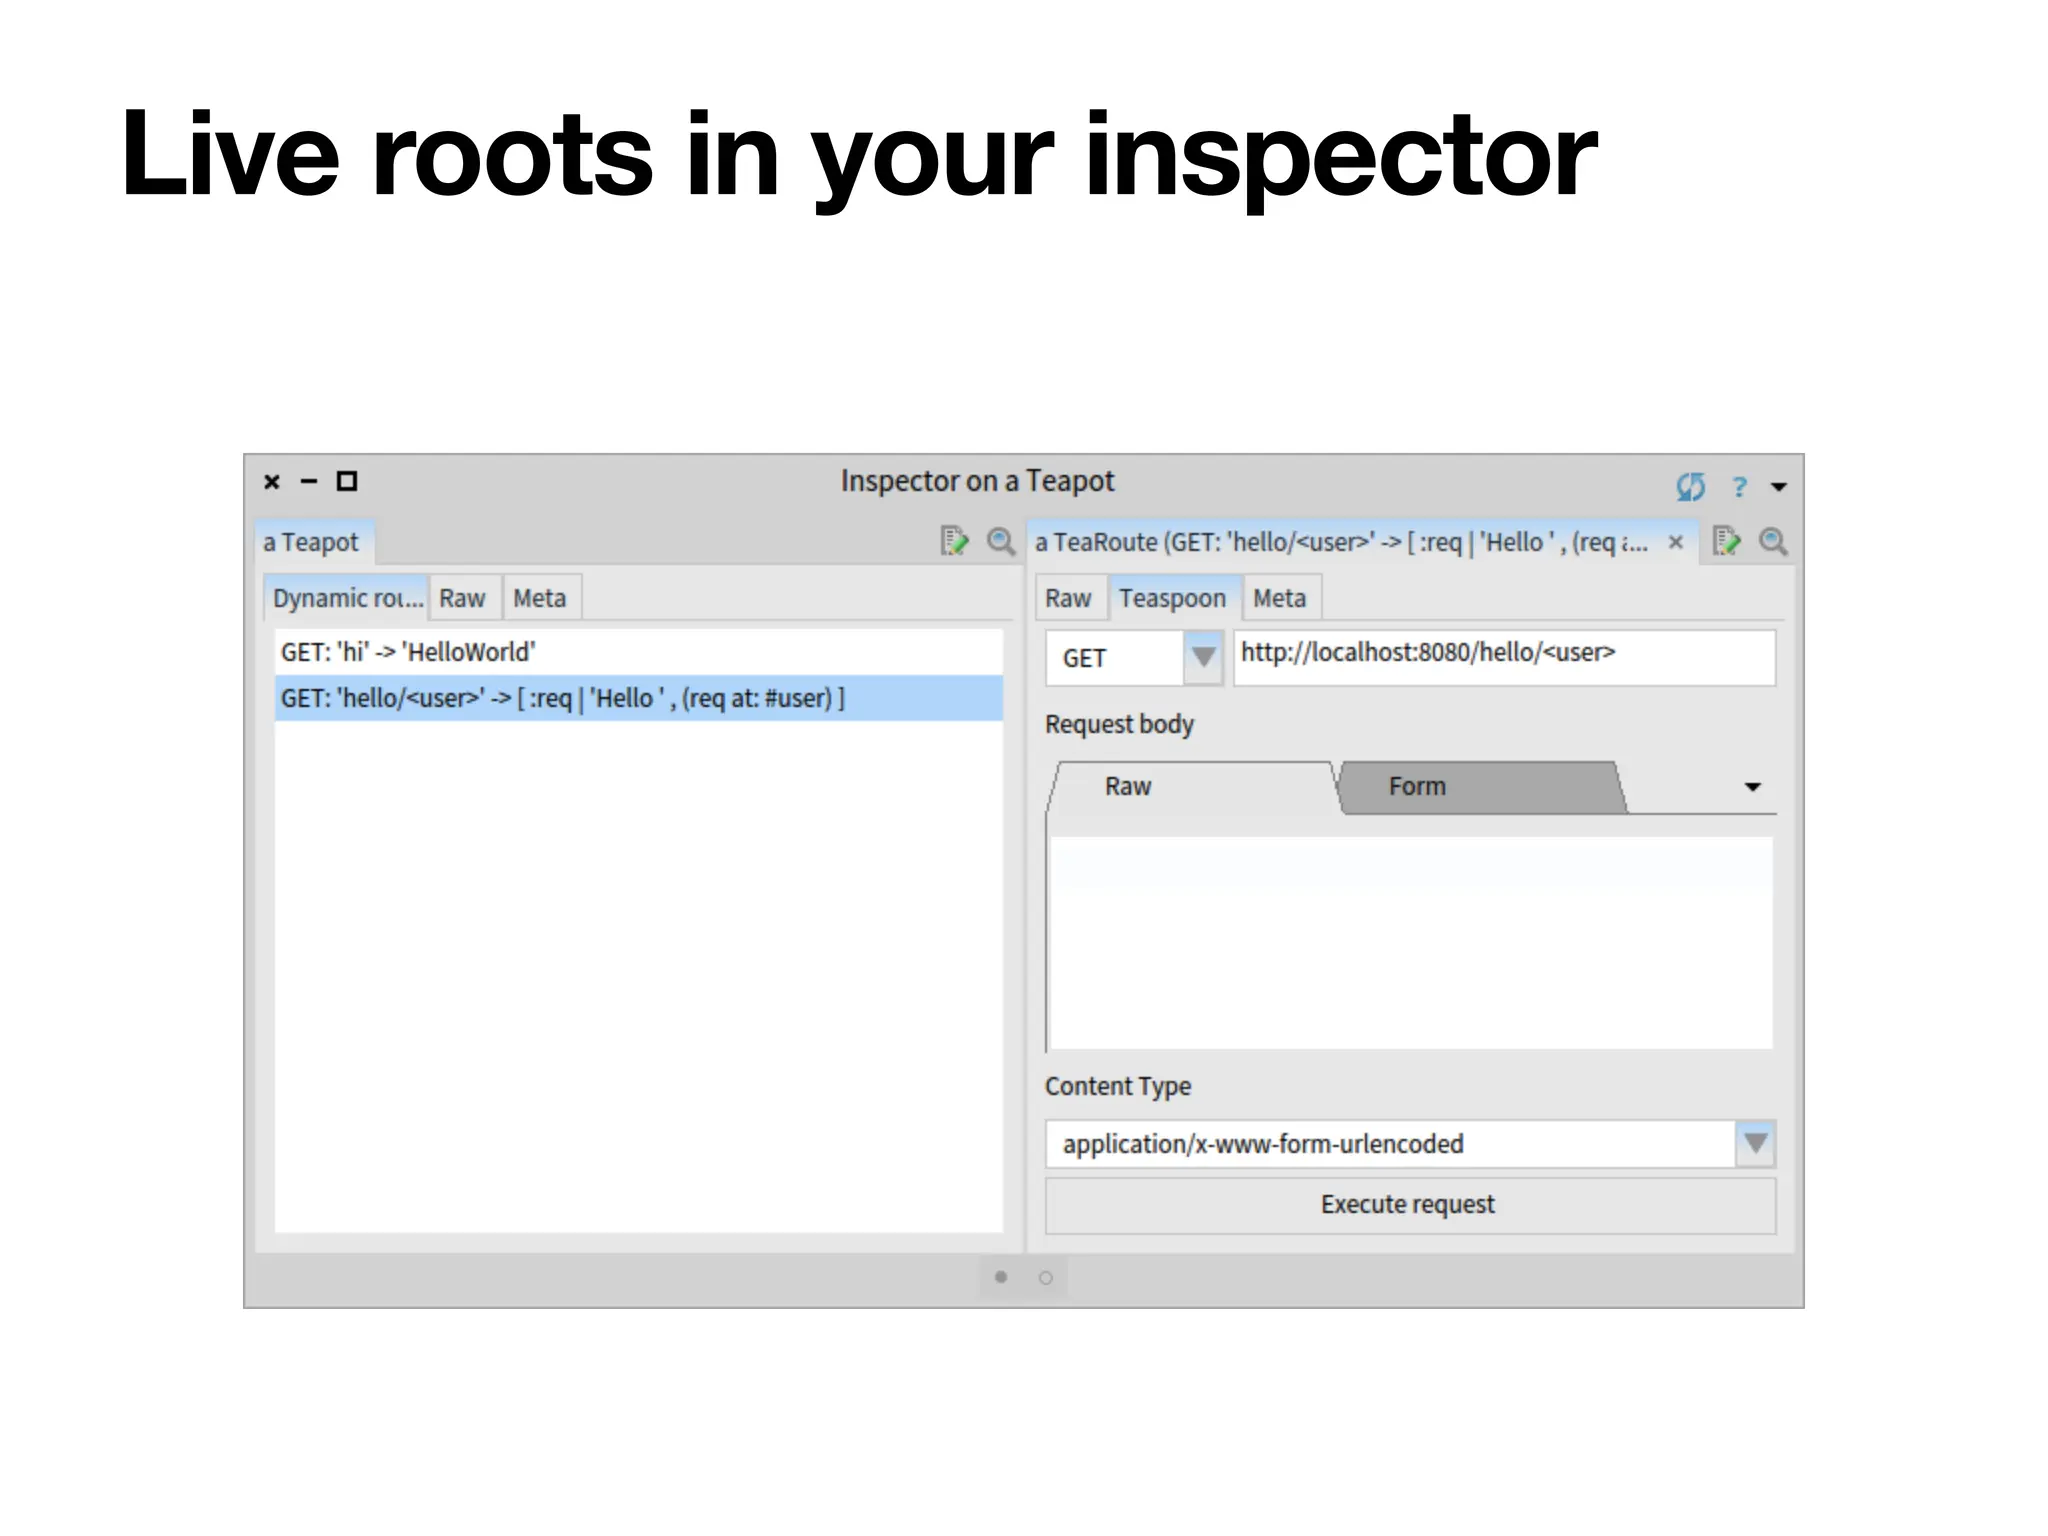Minimize the Inspector window
The image size is (2048, 1536).
point(309,482)
